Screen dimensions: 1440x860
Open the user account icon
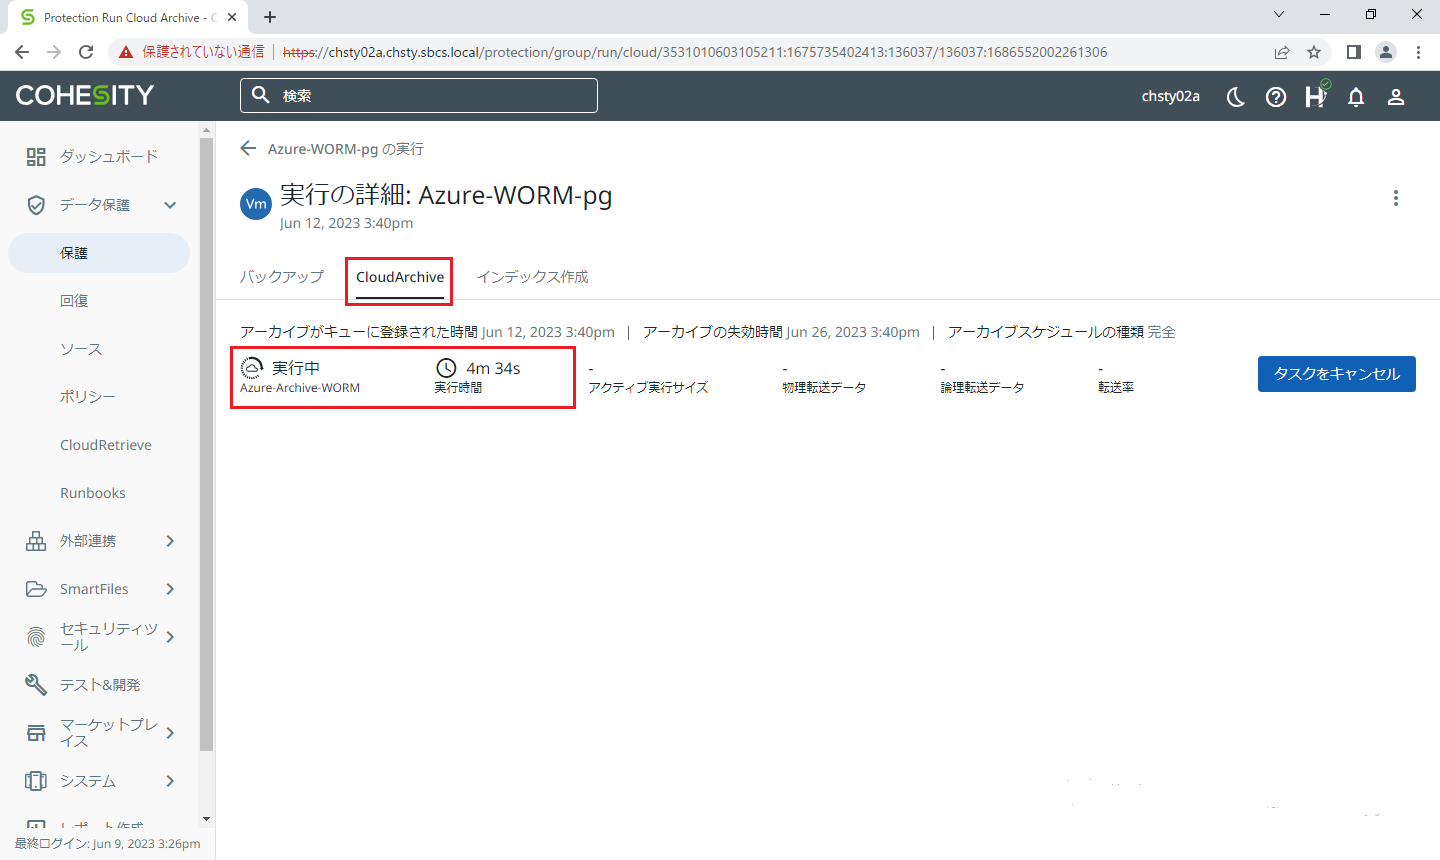click(x=1396, y=96)
